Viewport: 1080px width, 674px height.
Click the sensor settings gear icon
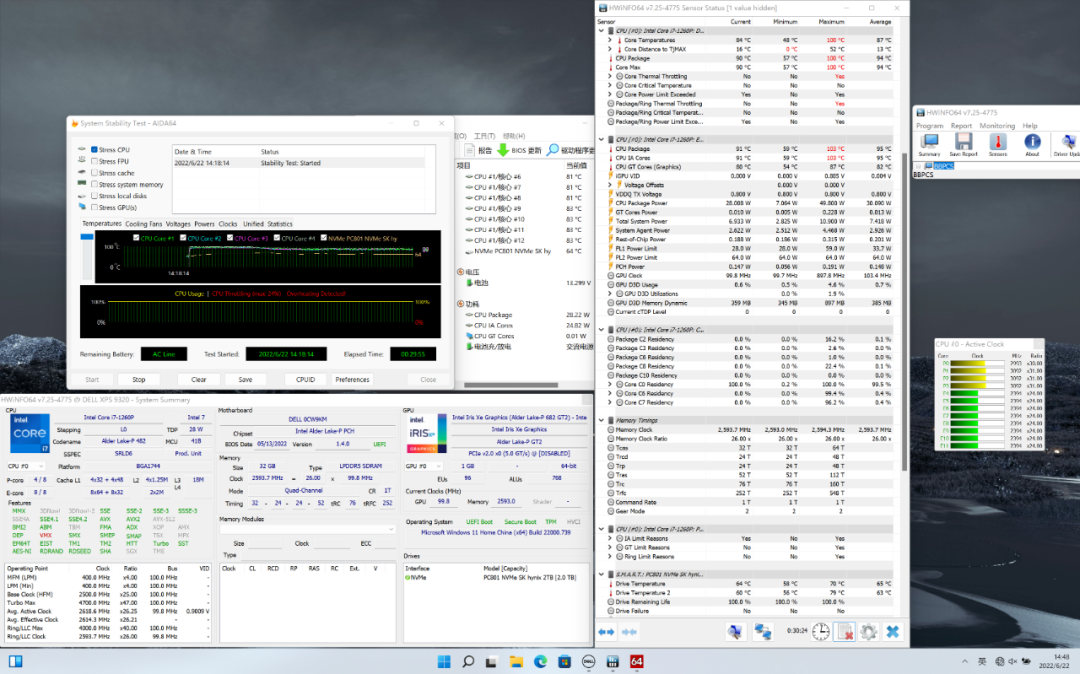[x=868, y=632]
